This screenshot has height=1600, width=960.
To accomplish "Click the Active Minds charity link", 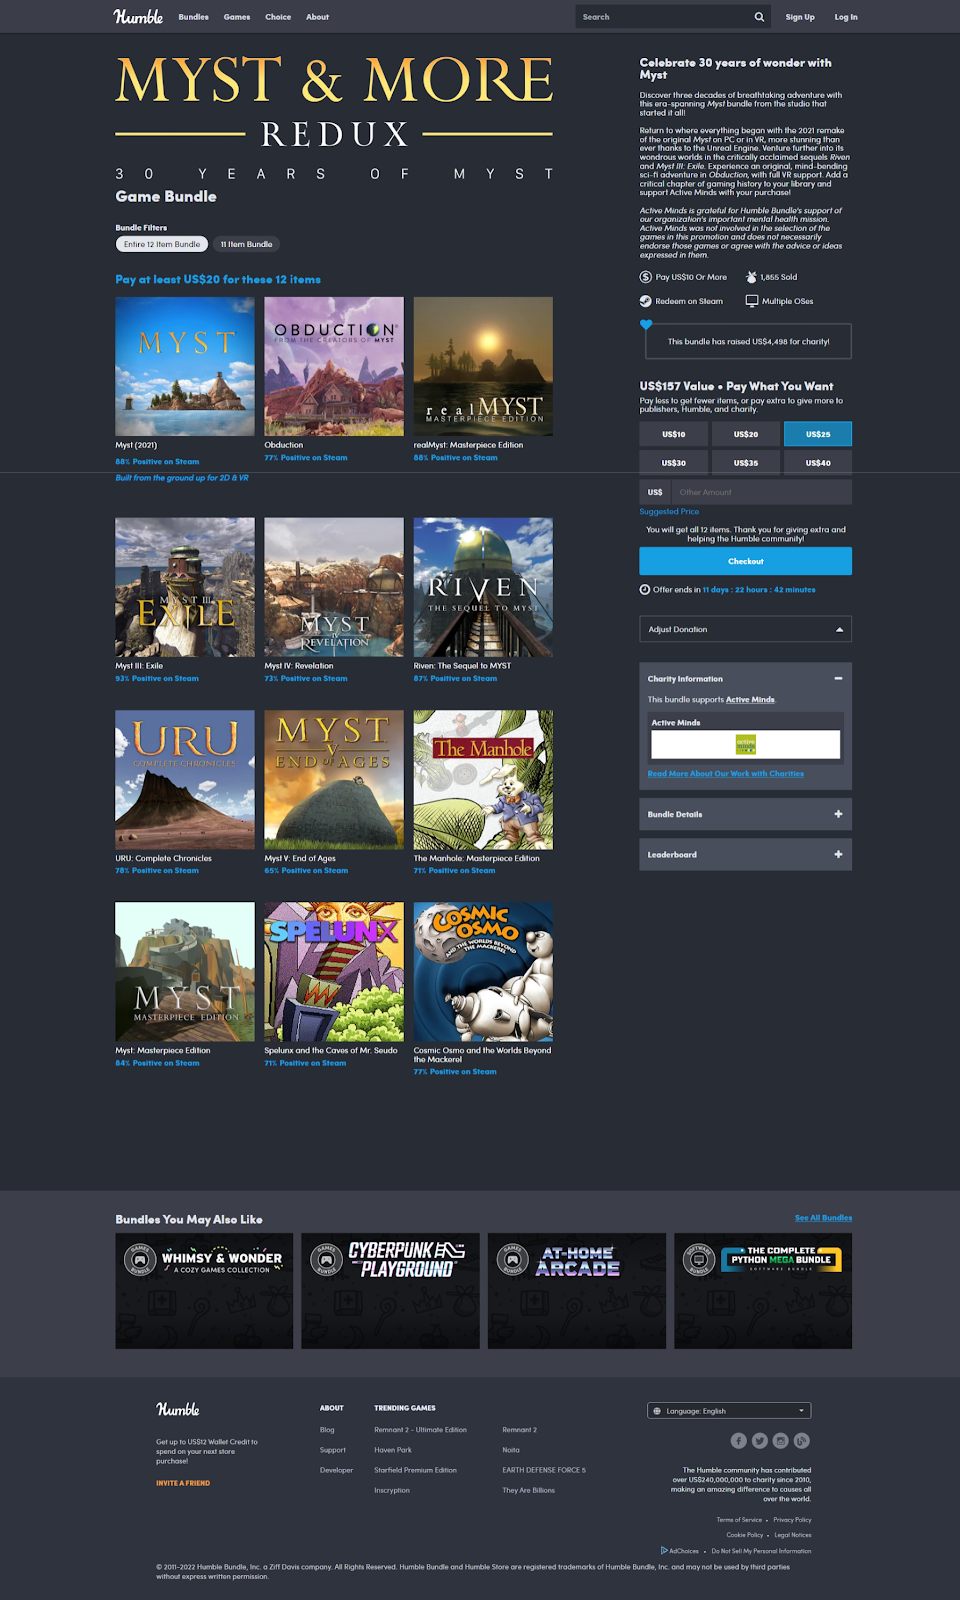I will [750, 700].
